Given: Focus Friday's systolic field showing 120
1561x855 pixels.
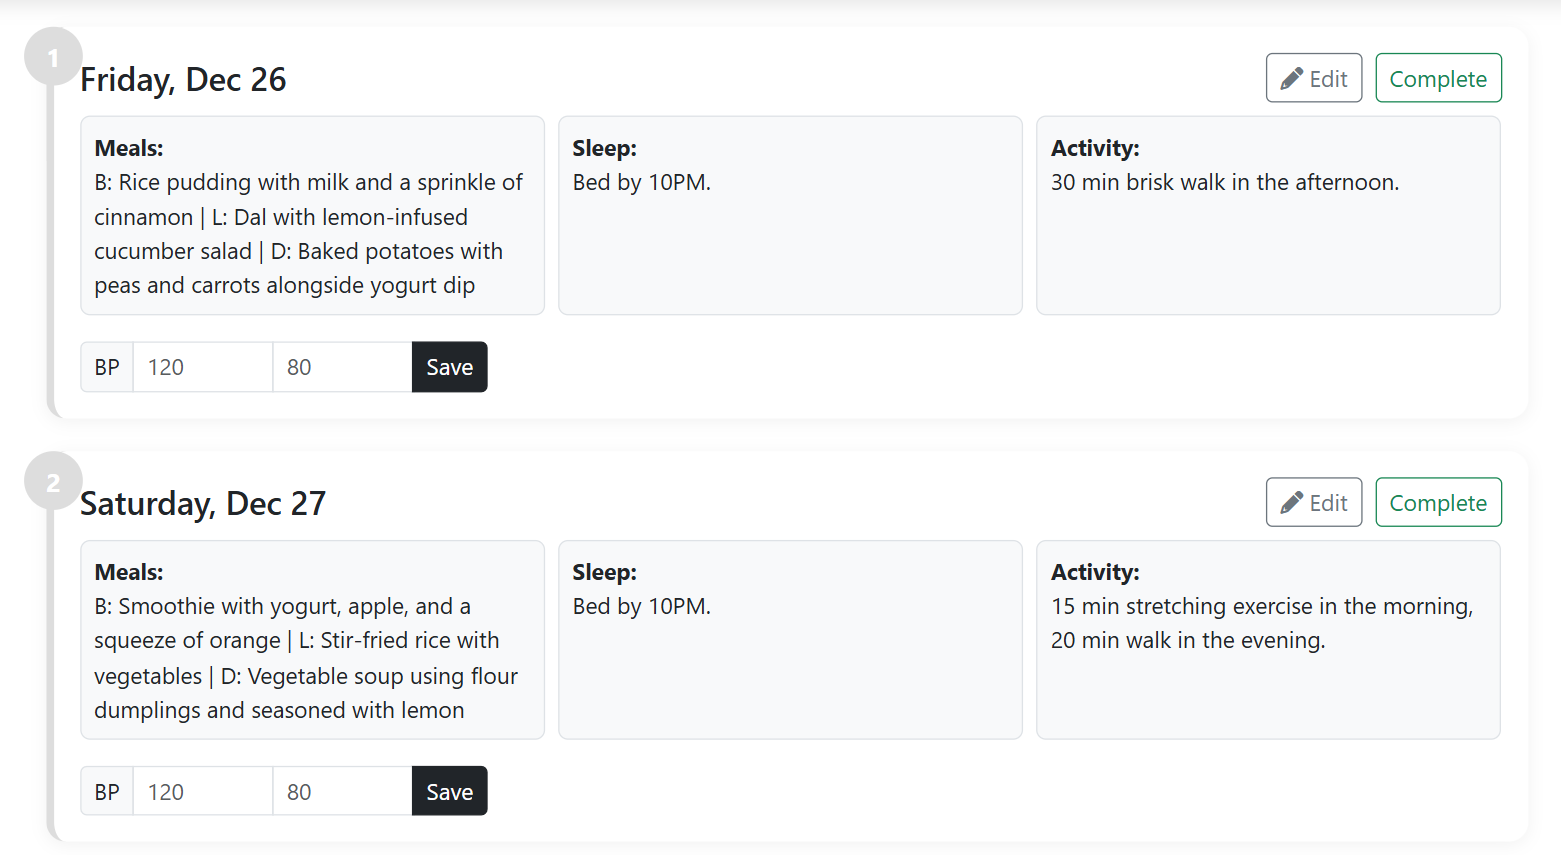Looking at the screenshot, I should [x=202, y=367].
